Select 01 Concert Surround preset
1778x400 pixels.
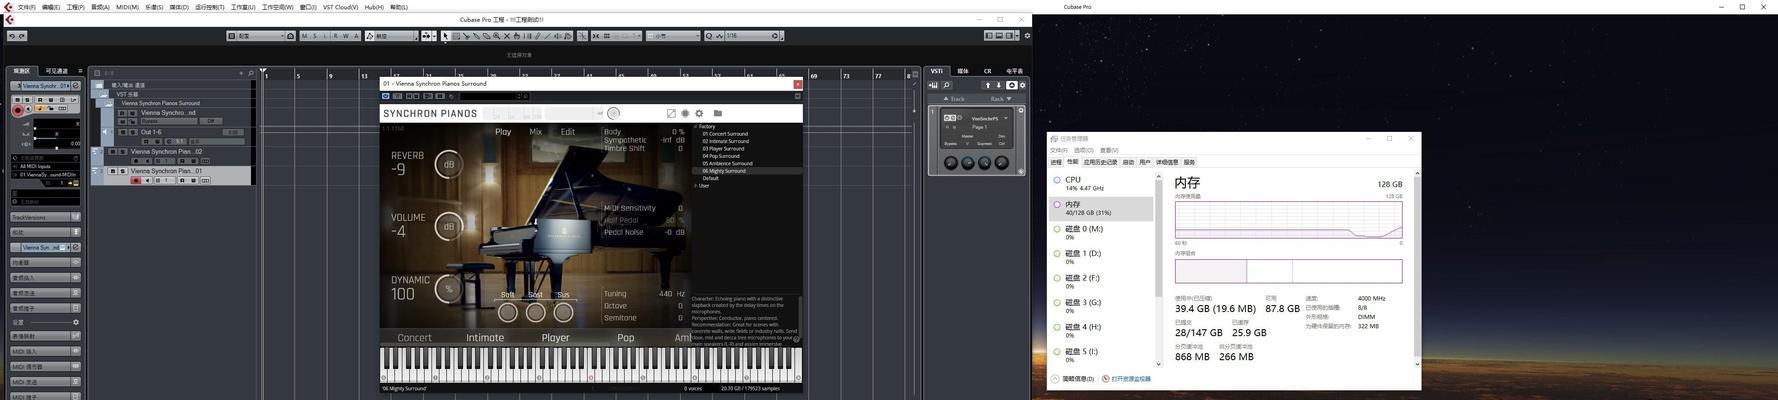(x=724, y=134)
